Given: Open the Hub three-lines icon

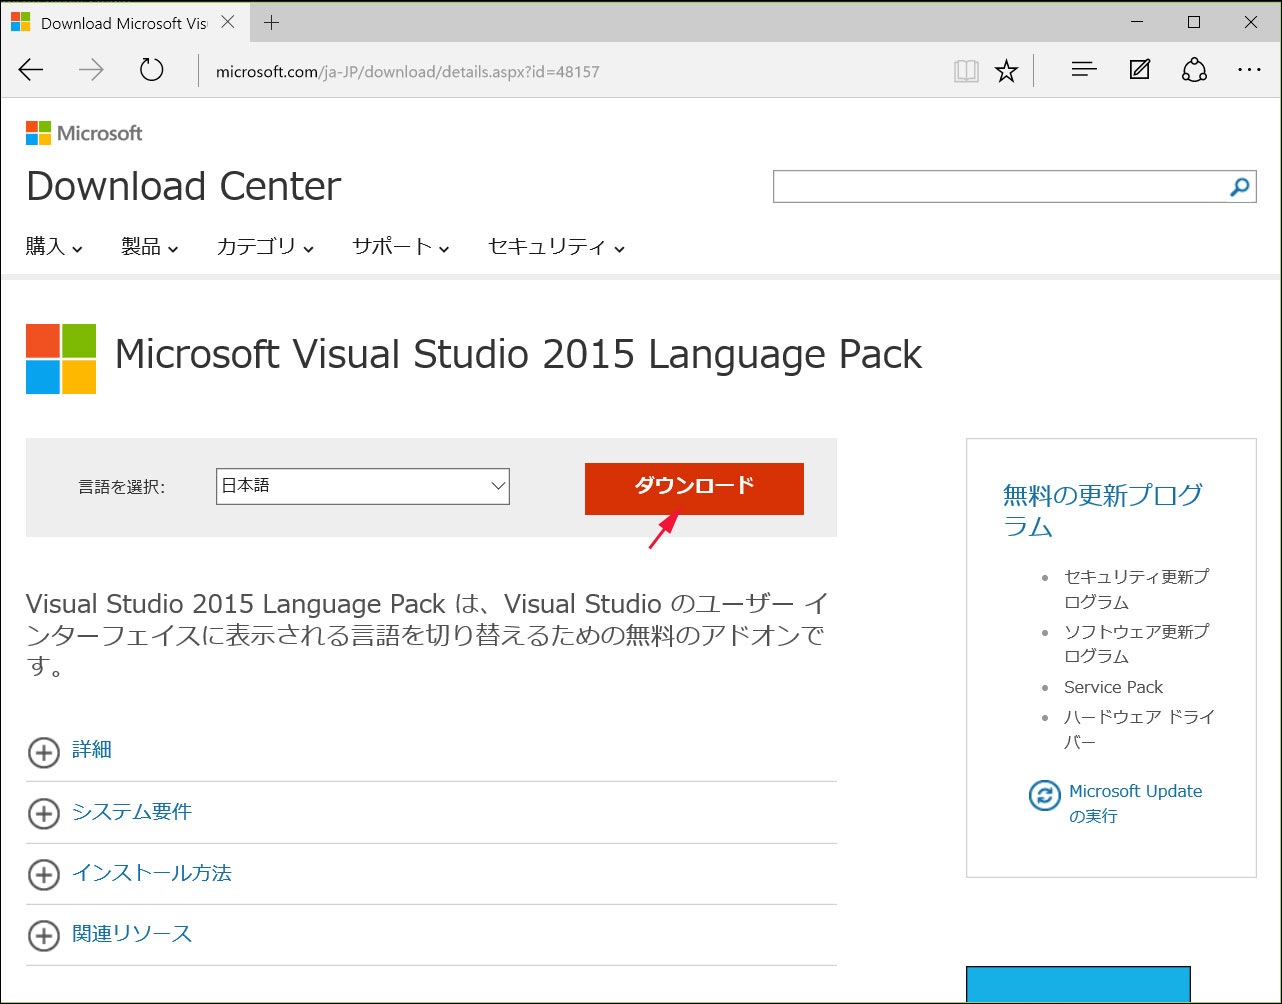Looking at the screenshot, I should [1084, 70].
